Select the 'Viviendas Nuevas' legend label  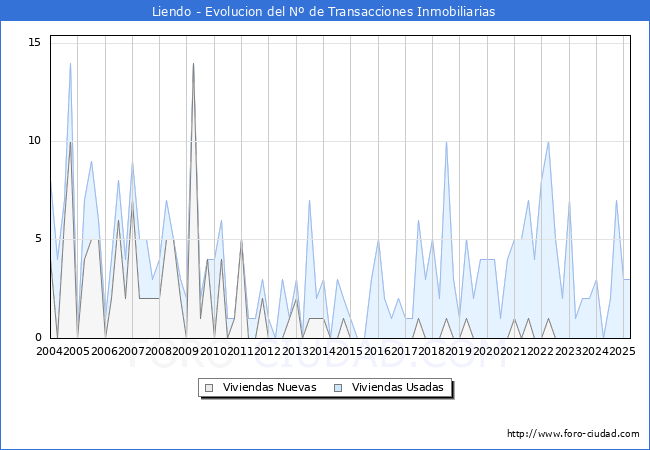point(269,387)
